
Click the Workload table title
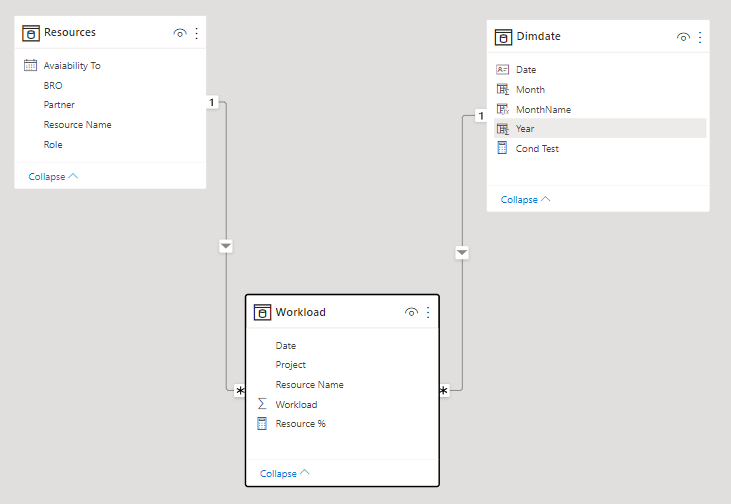click(301, 312)
